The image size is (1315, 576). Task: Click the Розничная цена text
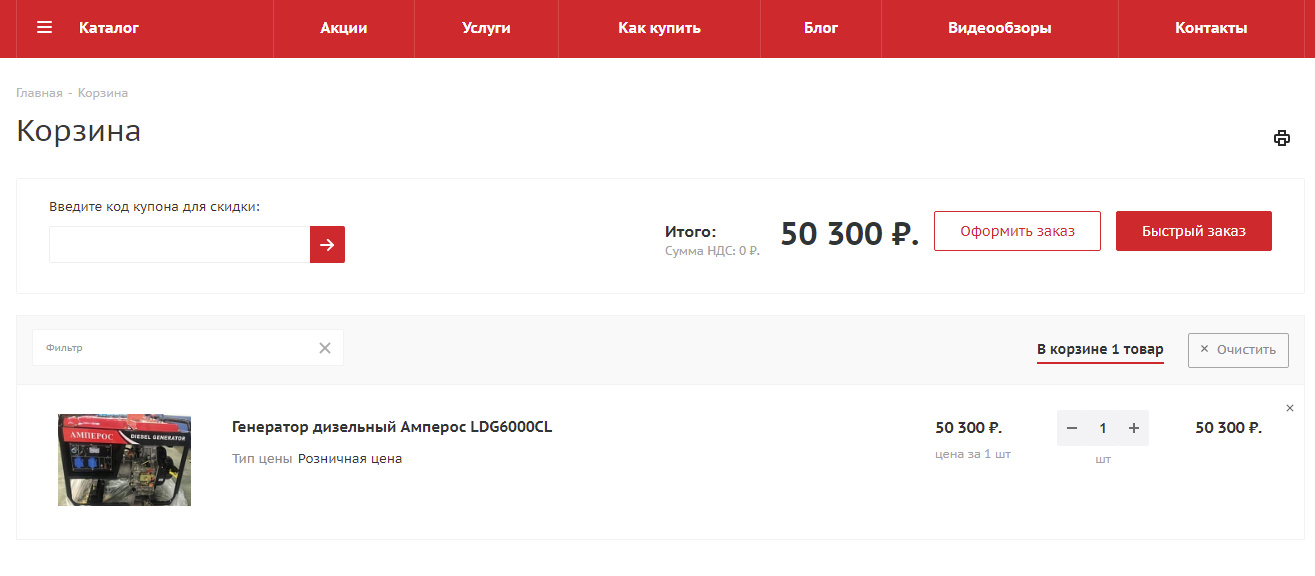pyautogui.click(x=350, y=459)
